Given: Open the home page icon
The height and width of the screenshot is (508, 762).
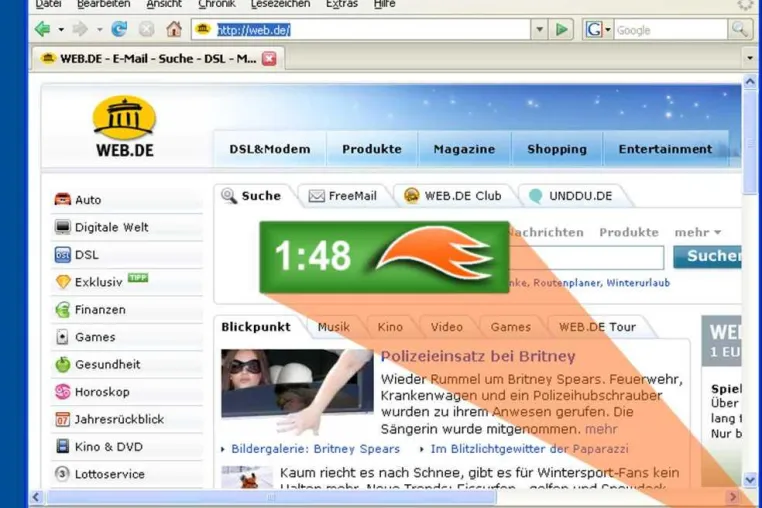Looking at the screenshot, I should tap(173, 30).
